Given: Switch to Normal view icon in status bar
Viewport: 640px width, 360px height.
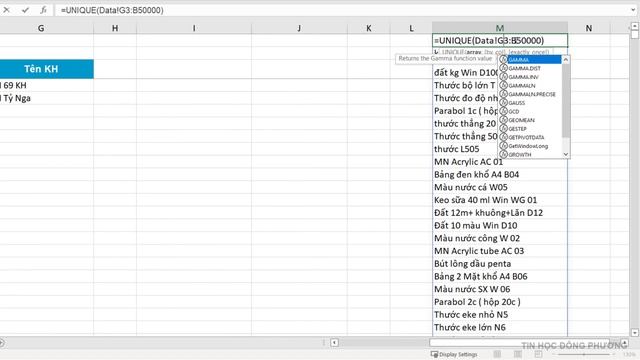Looking at the screenshot, I should [497, 354].
